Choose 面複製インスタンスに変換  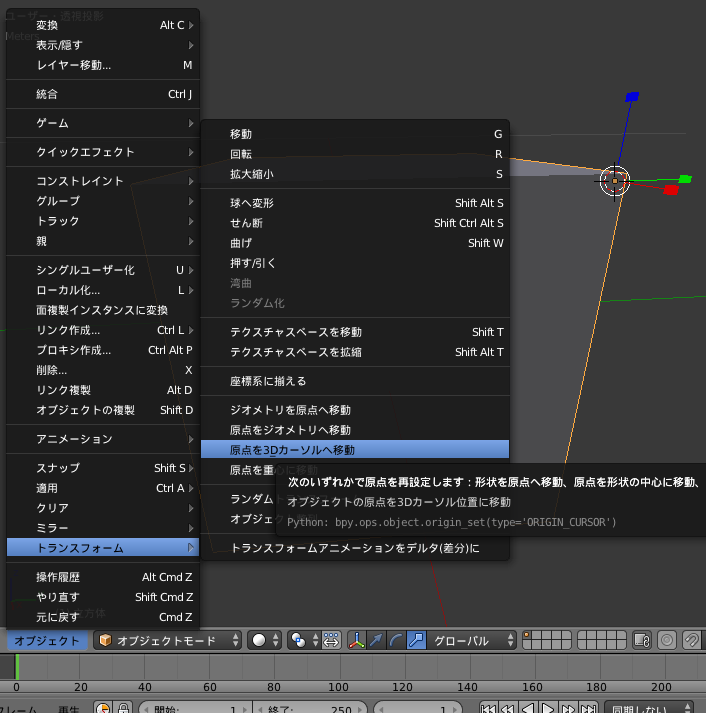click(103, 310)
